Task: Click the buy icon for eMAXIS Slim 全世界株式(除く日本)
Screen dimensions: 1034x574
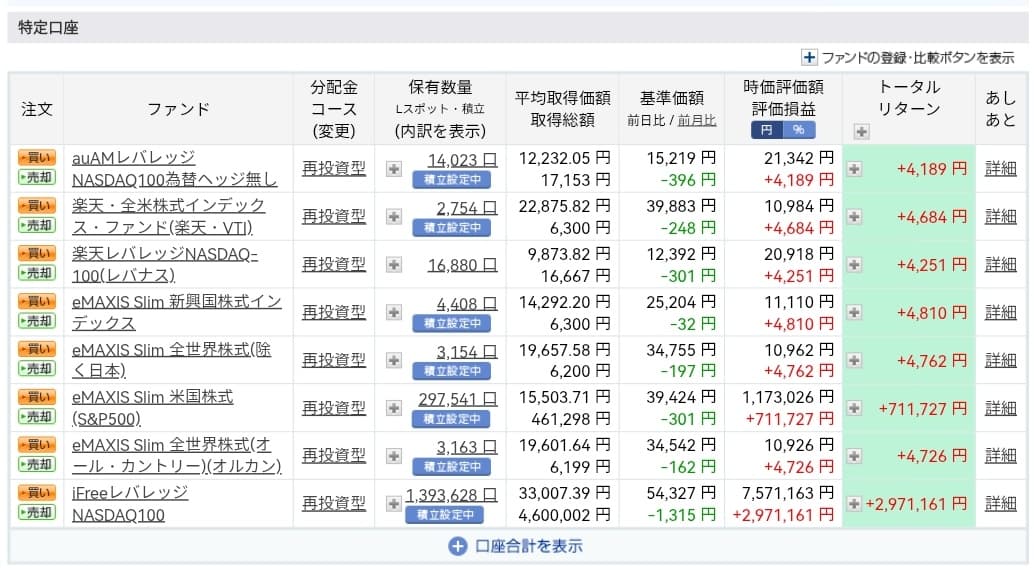Action: (37, 348)
